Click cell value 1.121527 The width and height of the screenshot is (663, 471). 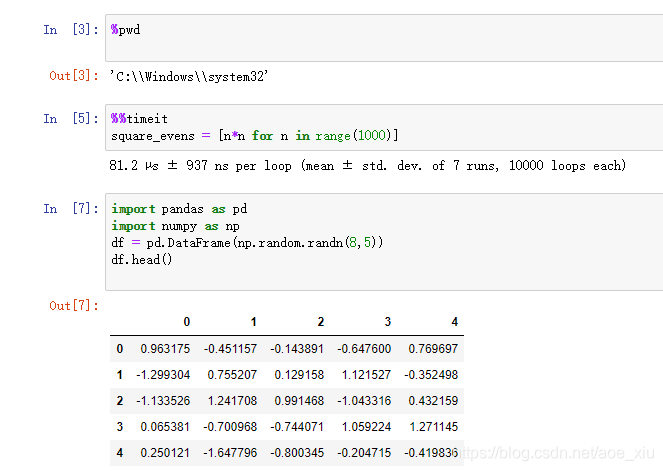(x=366, y=375)
